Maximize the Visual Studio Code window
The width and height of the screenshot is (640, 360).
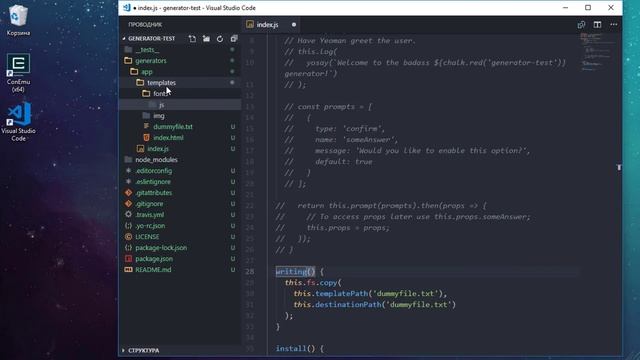point(588,8)
